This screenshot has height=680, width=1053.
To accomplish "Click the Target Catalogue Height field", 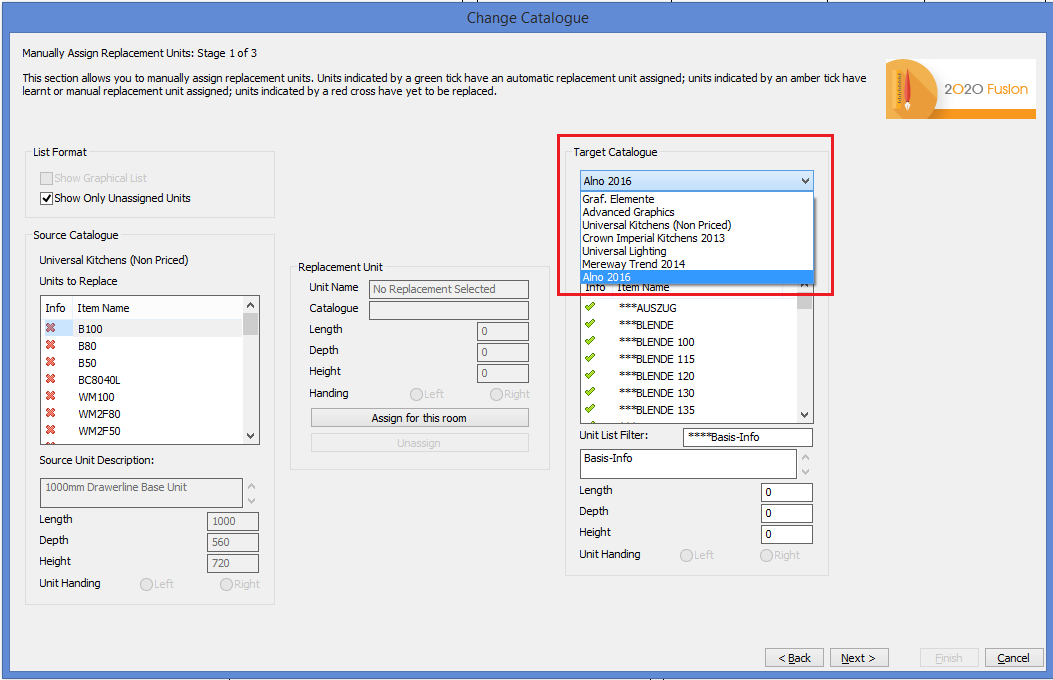I will click(786, 534).
